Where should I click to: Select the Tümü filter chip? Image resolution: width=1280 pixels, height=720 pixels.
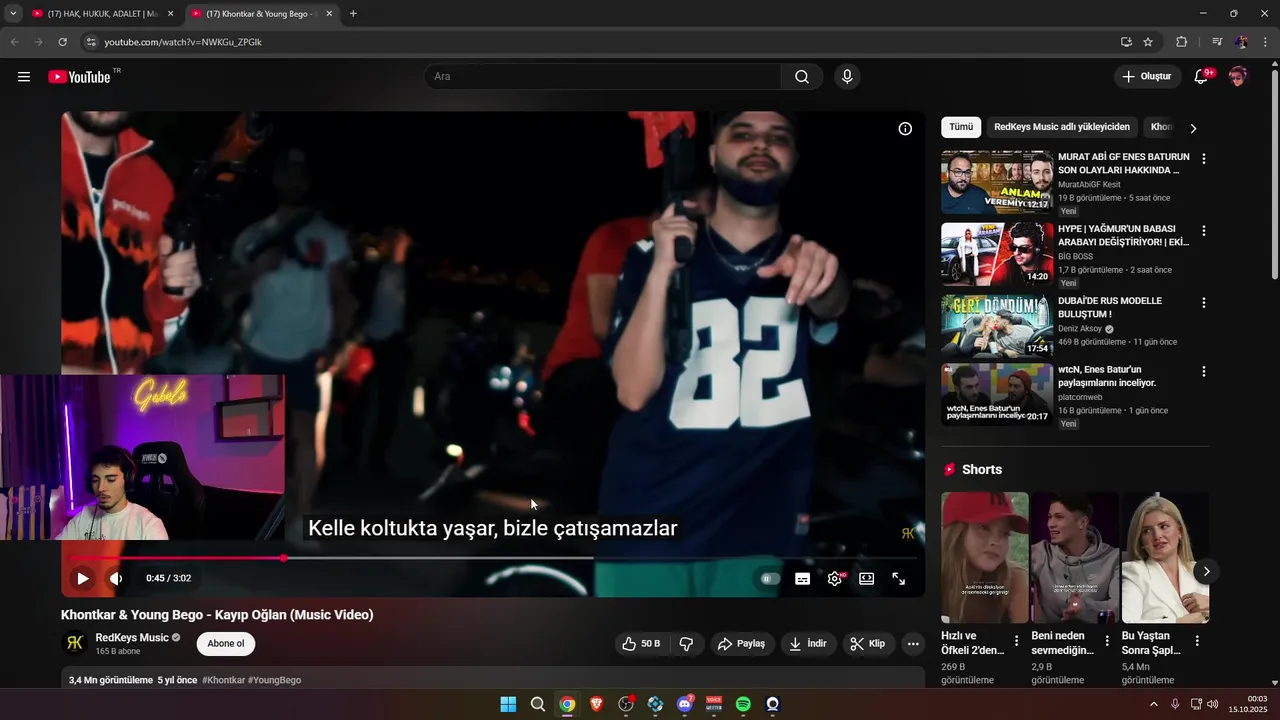click(x=961, y=127)
